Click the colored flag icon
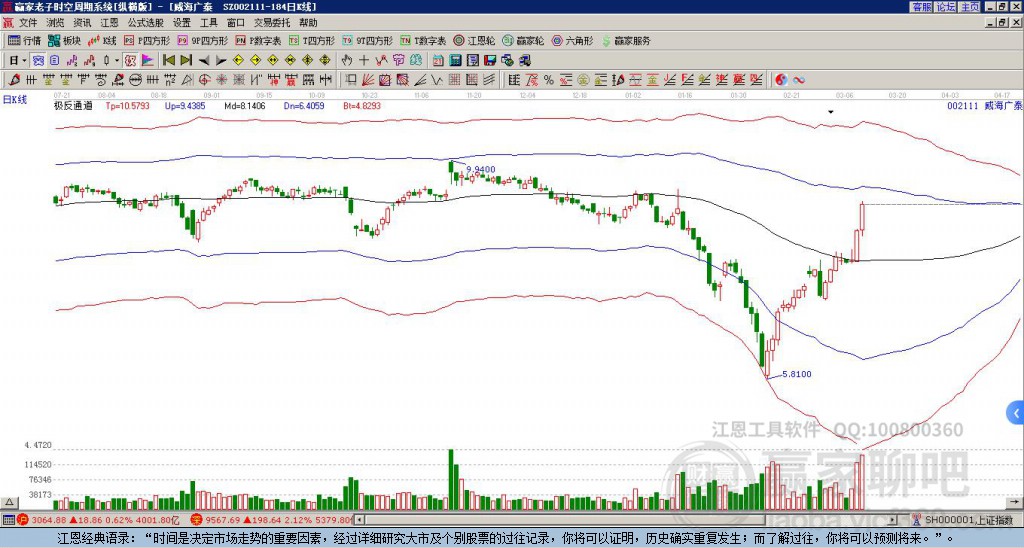Viewport: 1024px width, 548px height. [148, 61]
